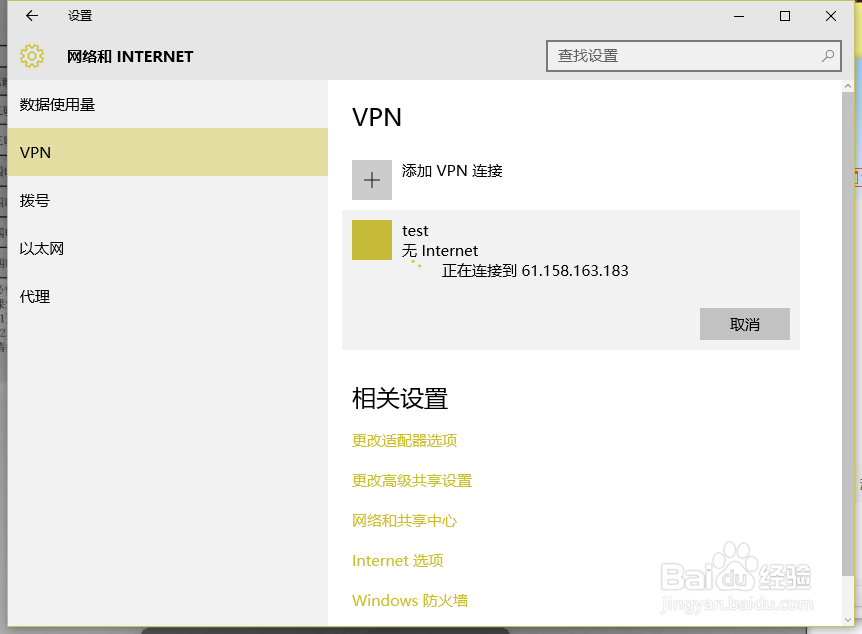
Task: Maximize the Settings window
Action: [x=785, y=16]
